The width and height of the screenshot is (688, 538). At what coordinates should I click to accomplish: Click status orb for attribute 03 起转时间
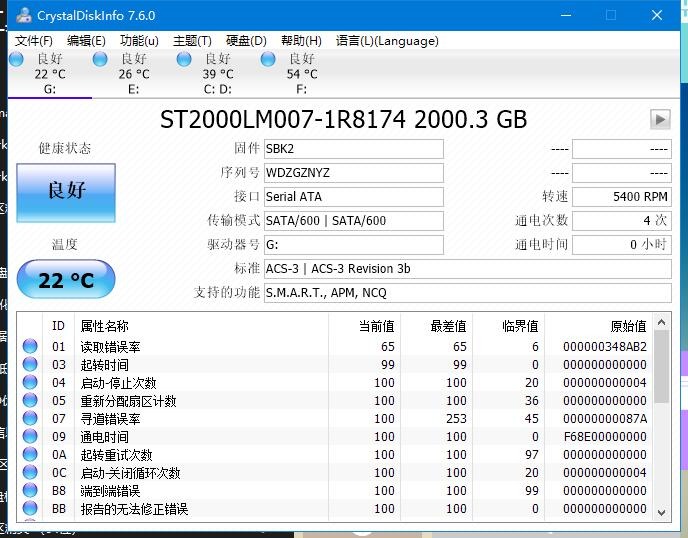[30, 364]
